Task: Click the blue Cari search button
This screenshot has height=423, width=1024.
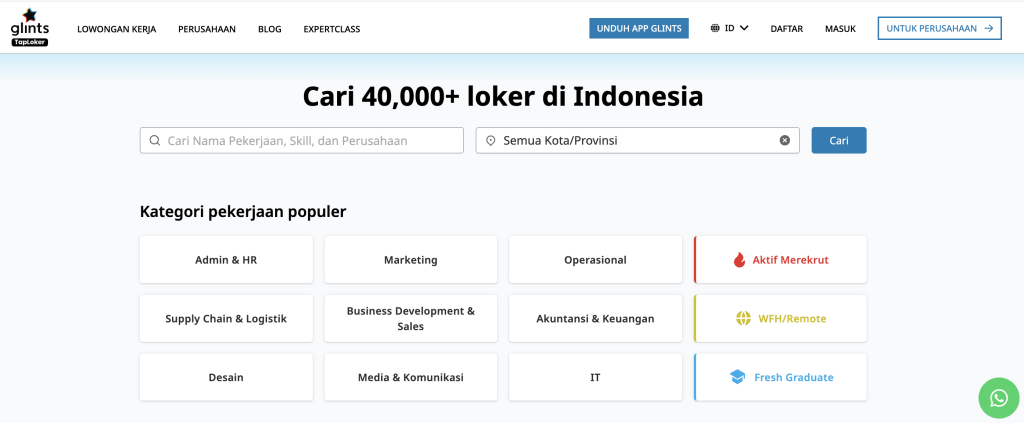Action: pos(838,141)
